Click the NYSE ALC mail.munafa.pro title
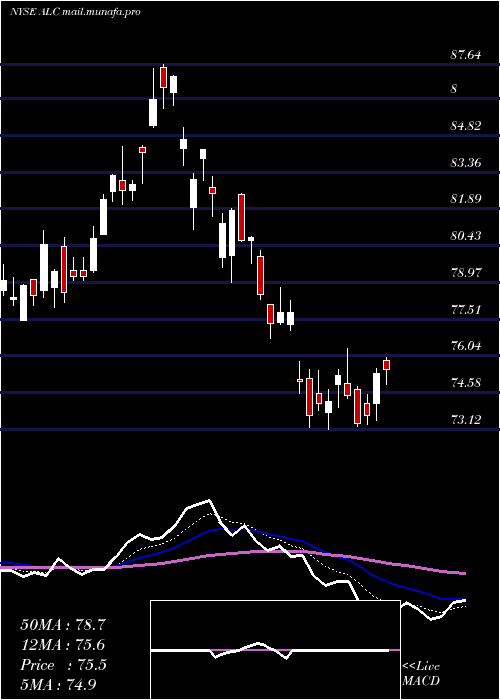This screenshot has height=700, width=500. pos(75,12)
